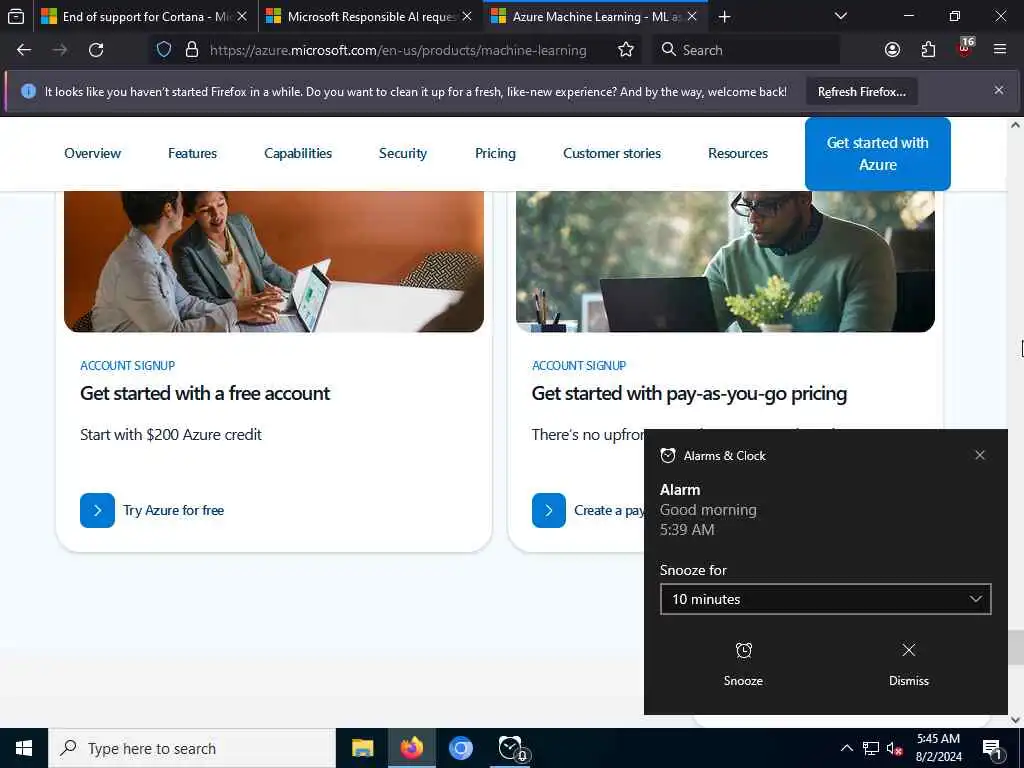The width and height of the screenshot is (1024, 768).
Task: Open the Action Center notifications icon
Action: tap(992, 749)
